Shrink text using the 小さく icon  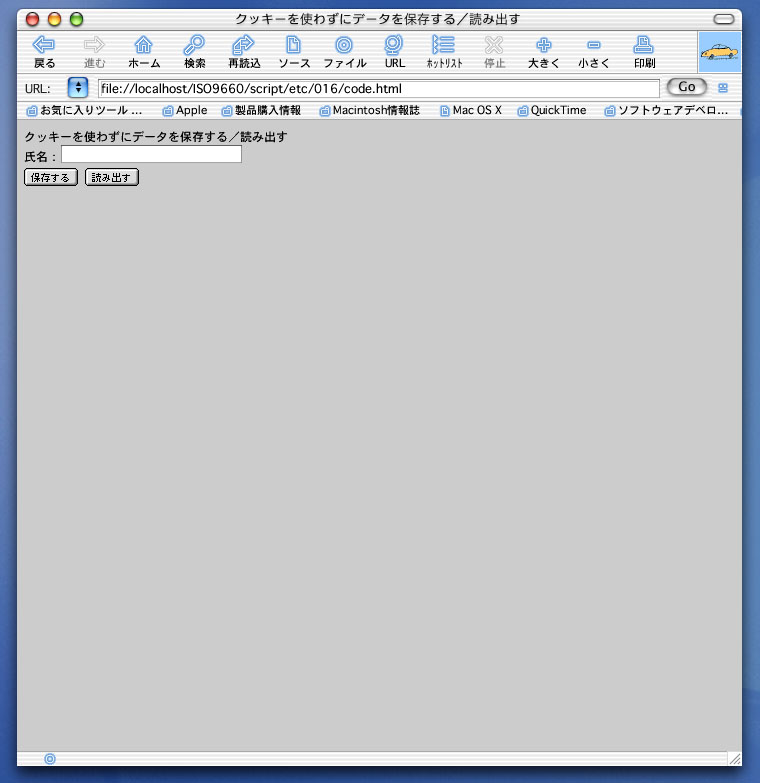pyautogui.click(x=594, y=50)
